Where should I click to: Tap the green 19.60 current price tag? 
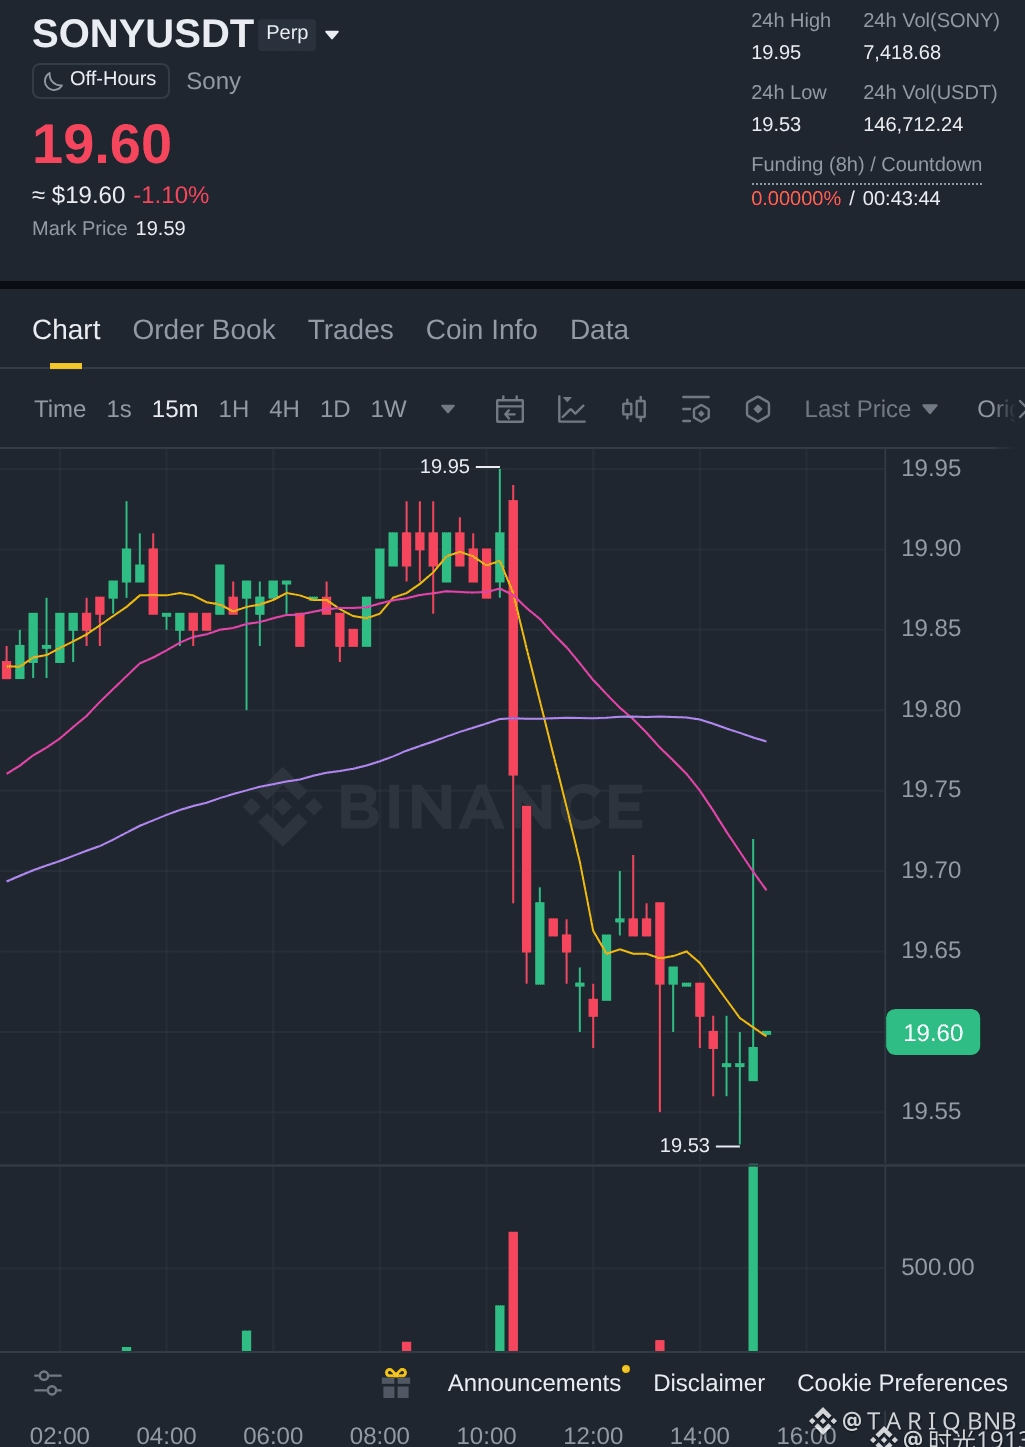pyautogui.click(x=933, y=1033)
